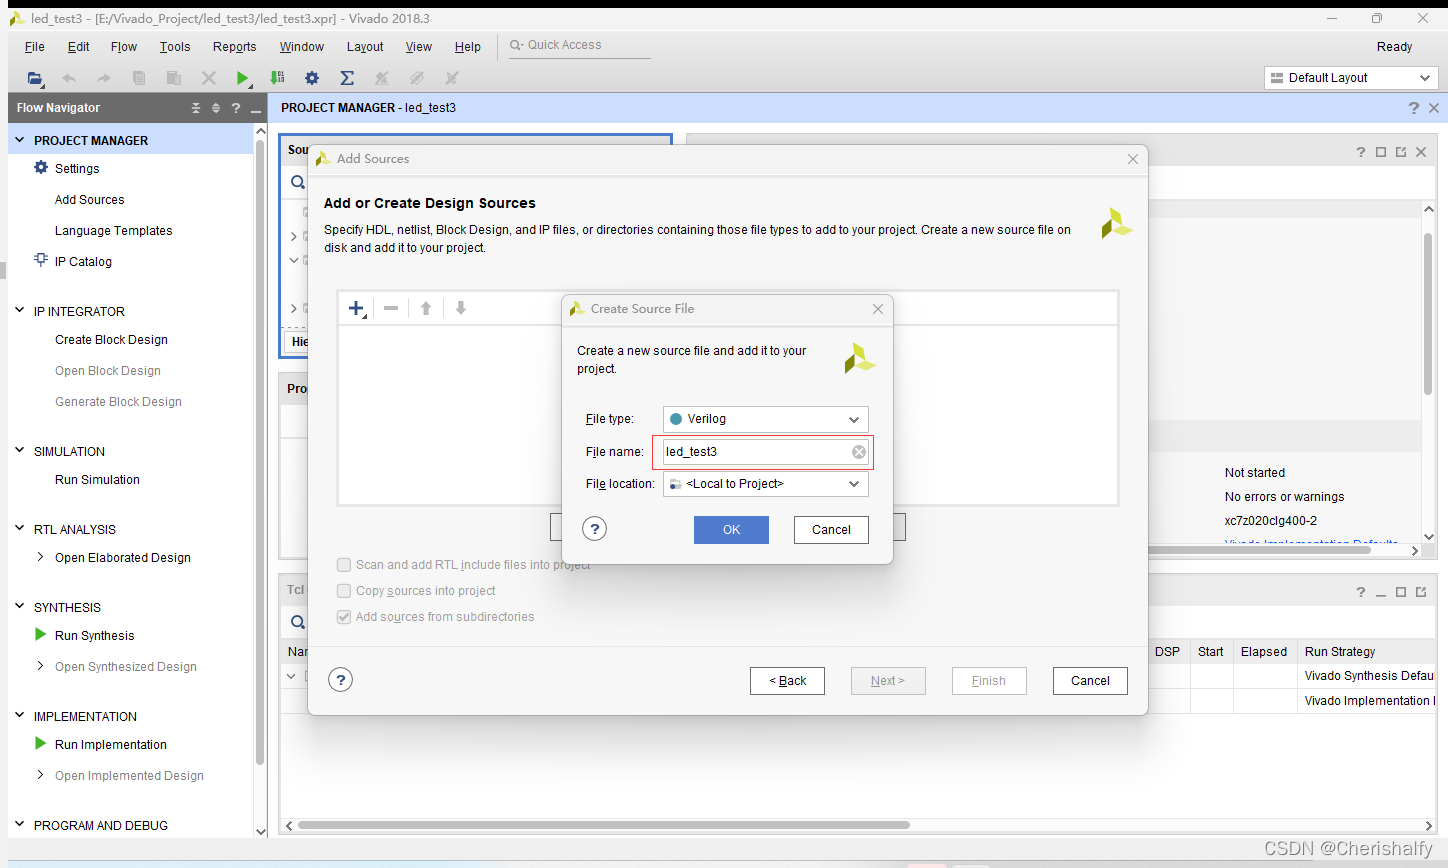Expand Open Synthesized Design item
Screen dimensions: 1448x868
point(40,666)
